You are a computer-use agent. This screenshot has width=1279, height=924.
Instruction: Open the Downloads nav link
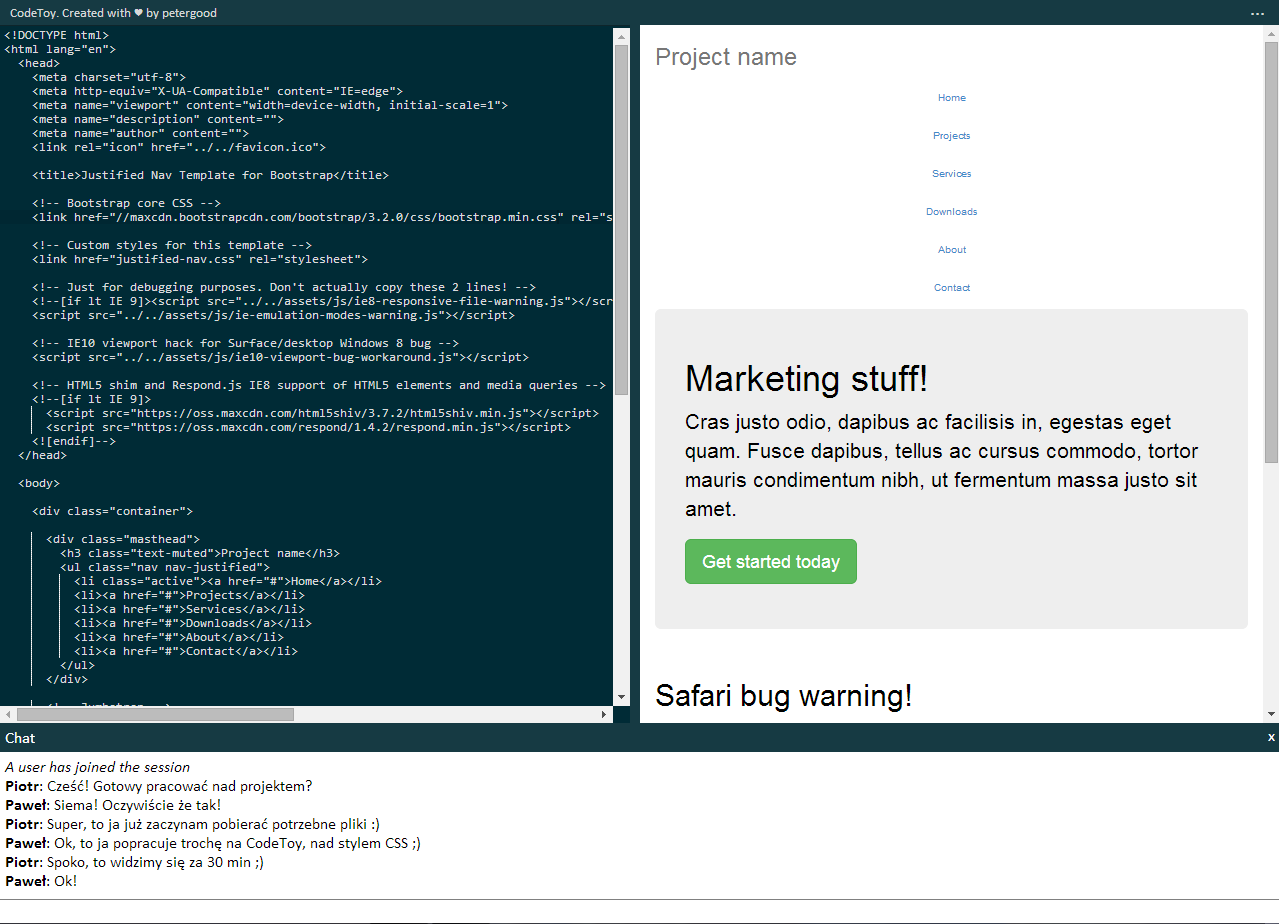tap(952, 212)
